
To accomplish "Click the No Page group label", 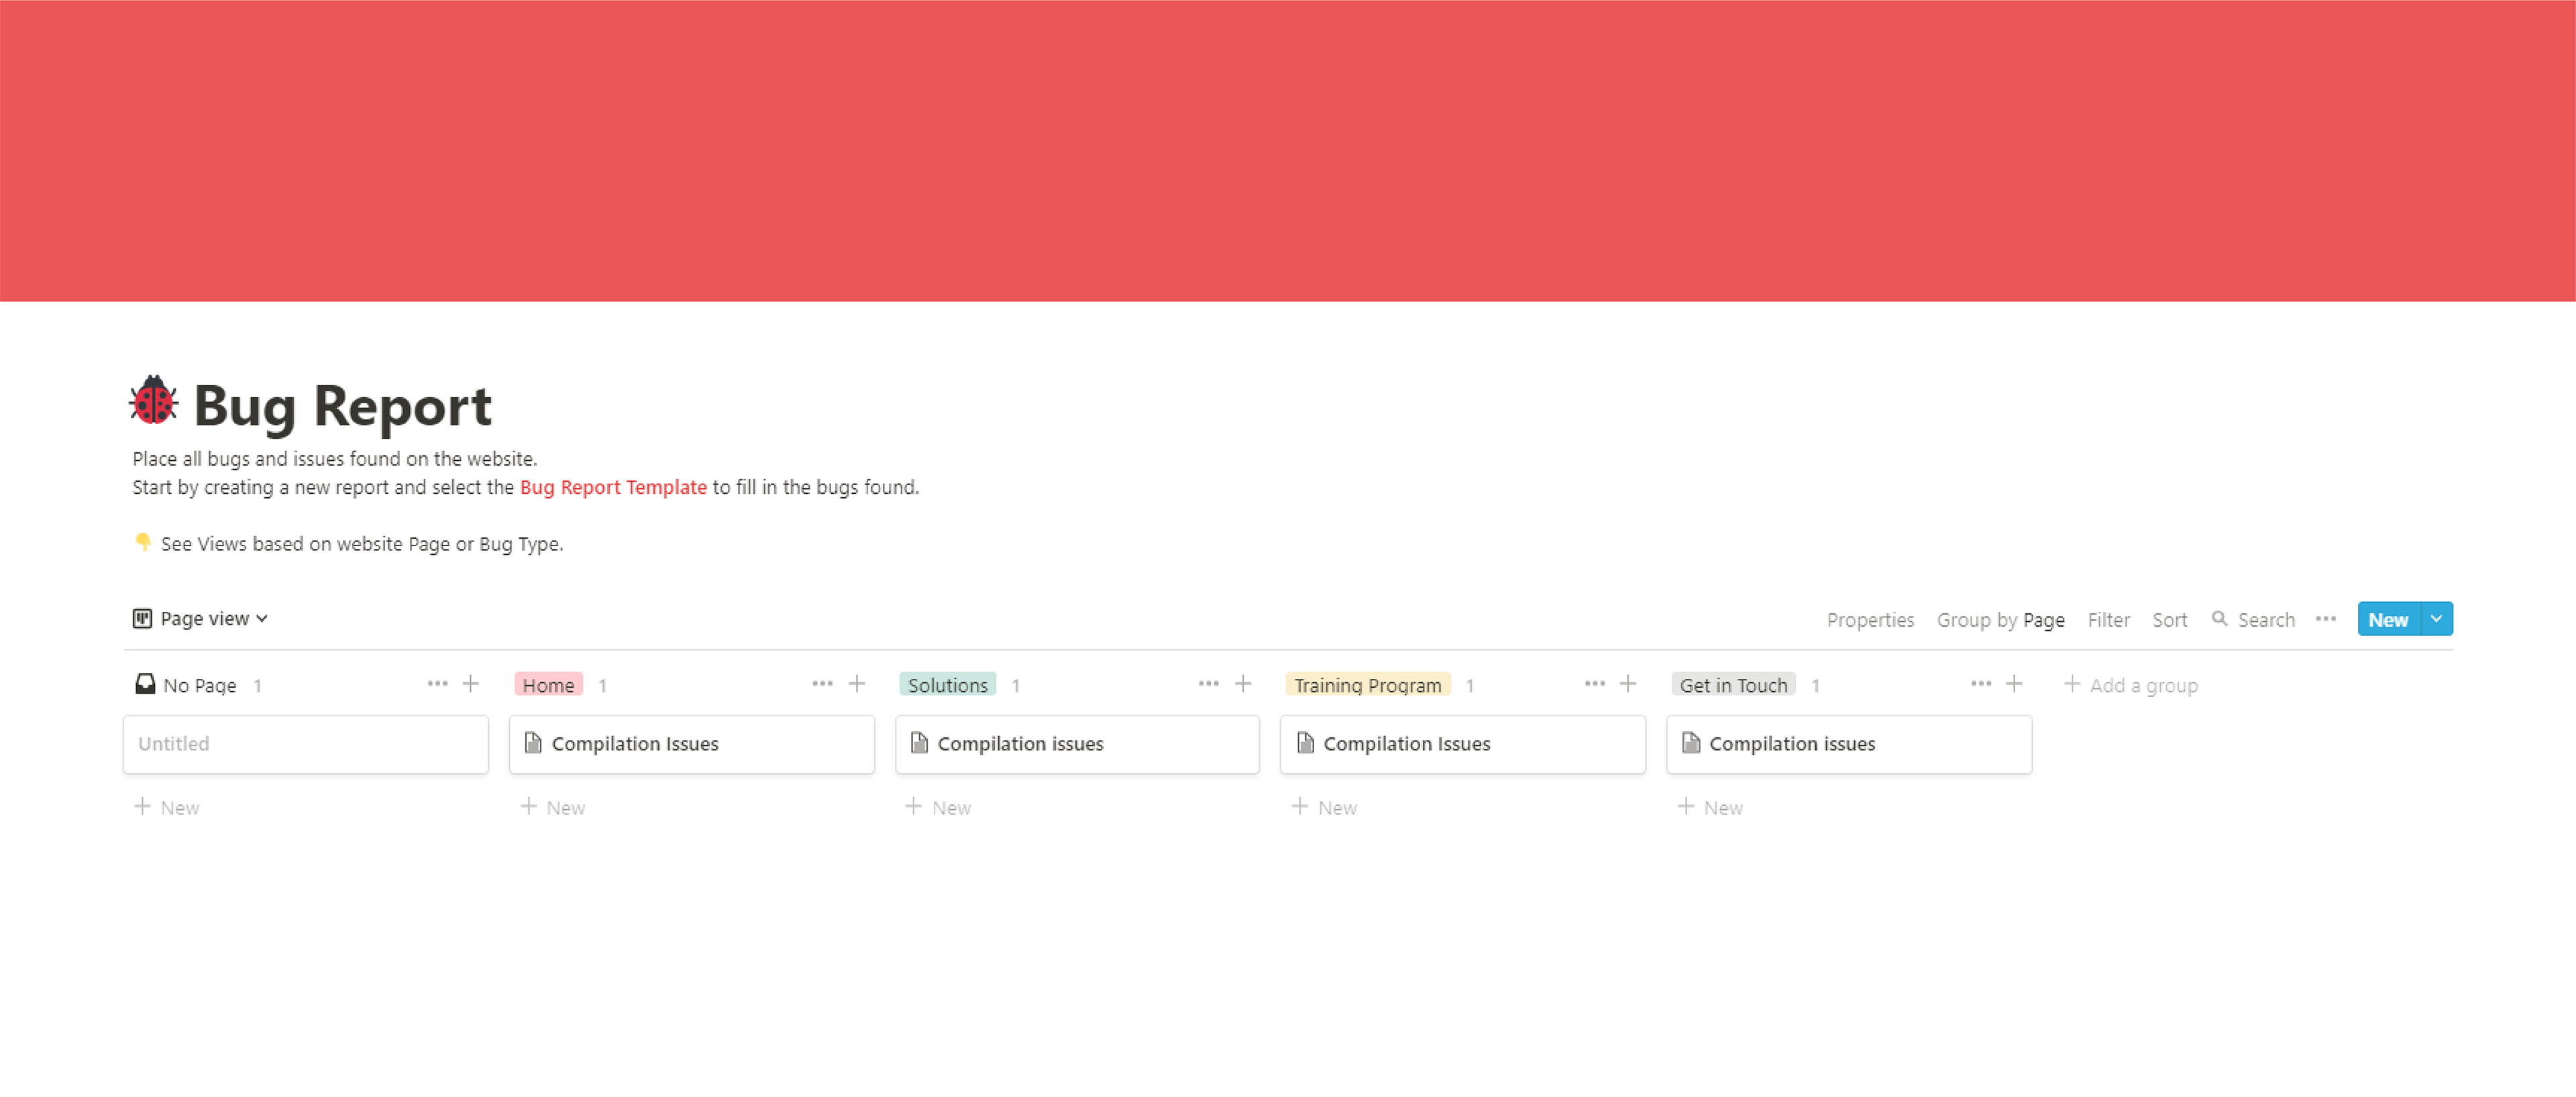I will 199,685.
